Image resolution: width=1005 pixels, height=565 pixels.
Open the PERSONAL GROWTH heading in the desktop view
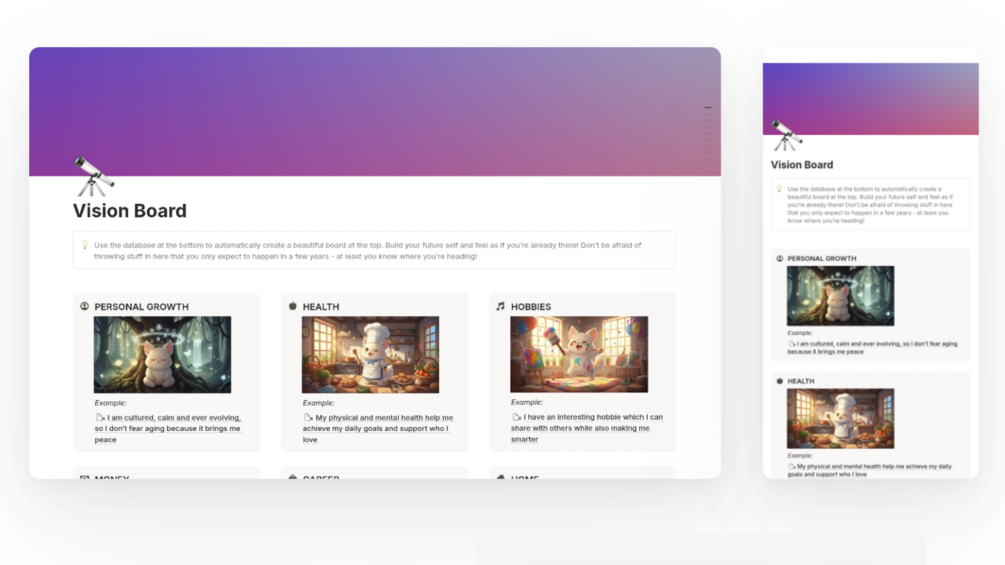[x=142, y=307]
